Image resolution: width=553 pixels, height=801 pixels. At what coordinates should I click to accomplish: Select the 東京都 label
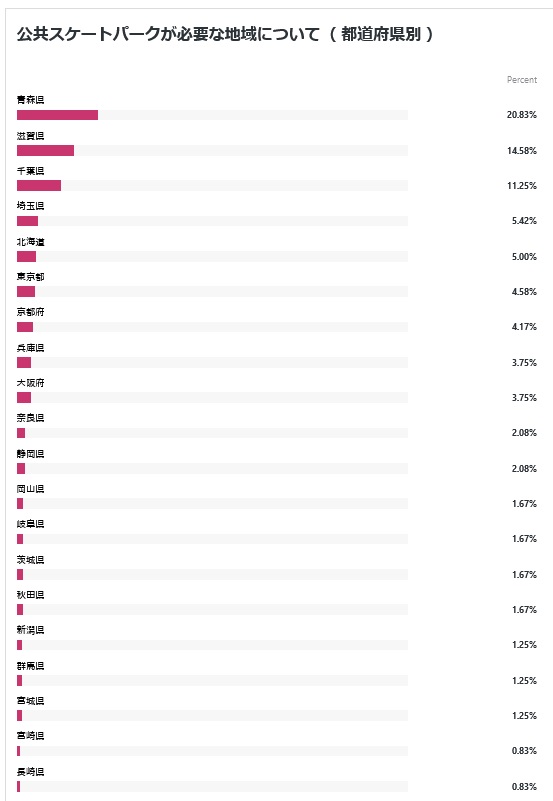click(x=30, y=277)
